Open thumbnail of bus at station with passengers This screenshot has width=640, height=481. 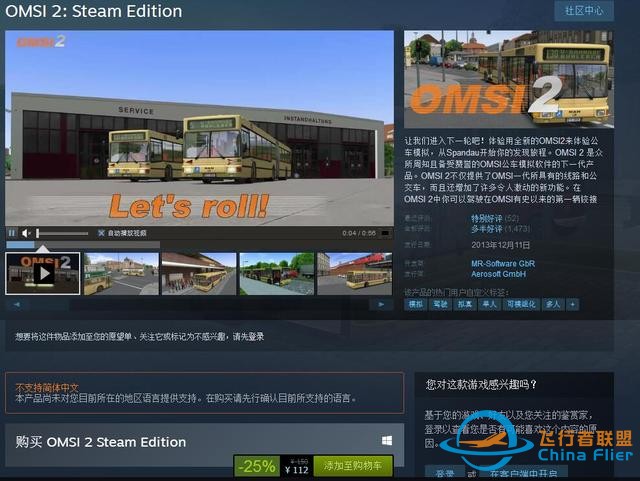coord(199,274)
